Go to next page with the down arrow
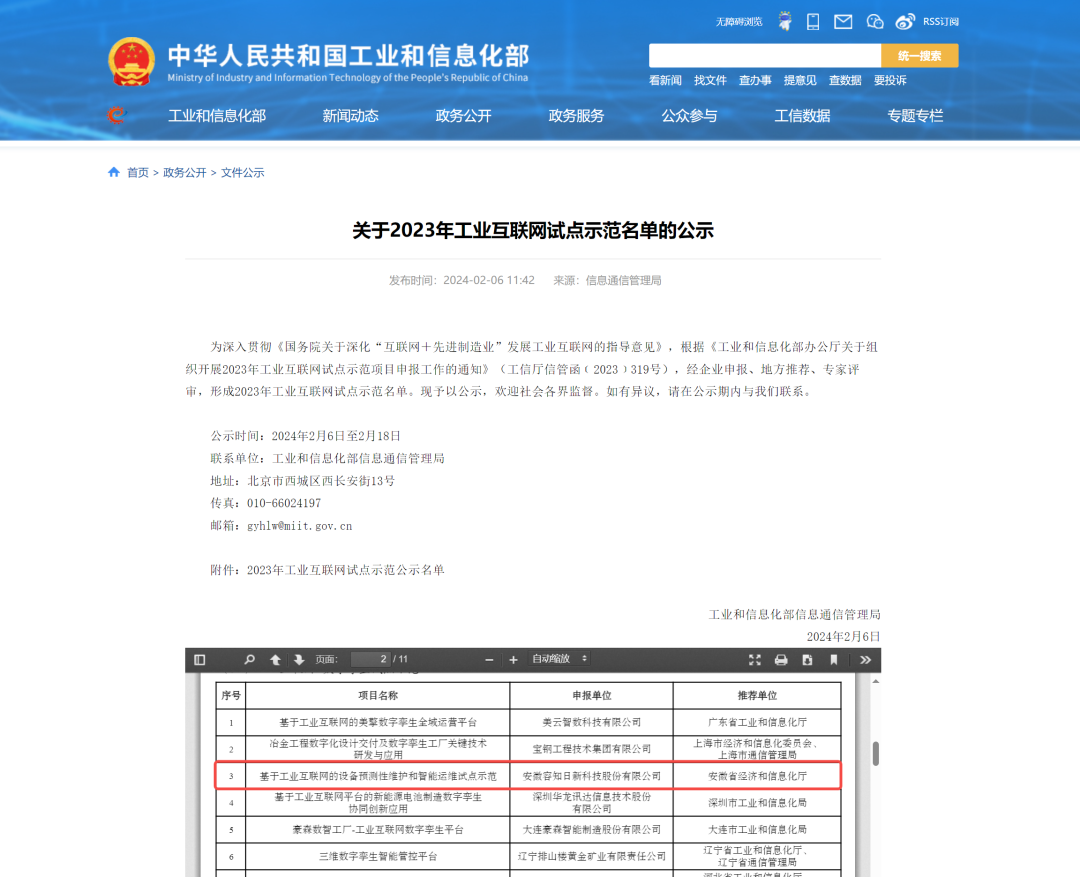This screenshot has width=1080, height=877. [x=299, y=659]
